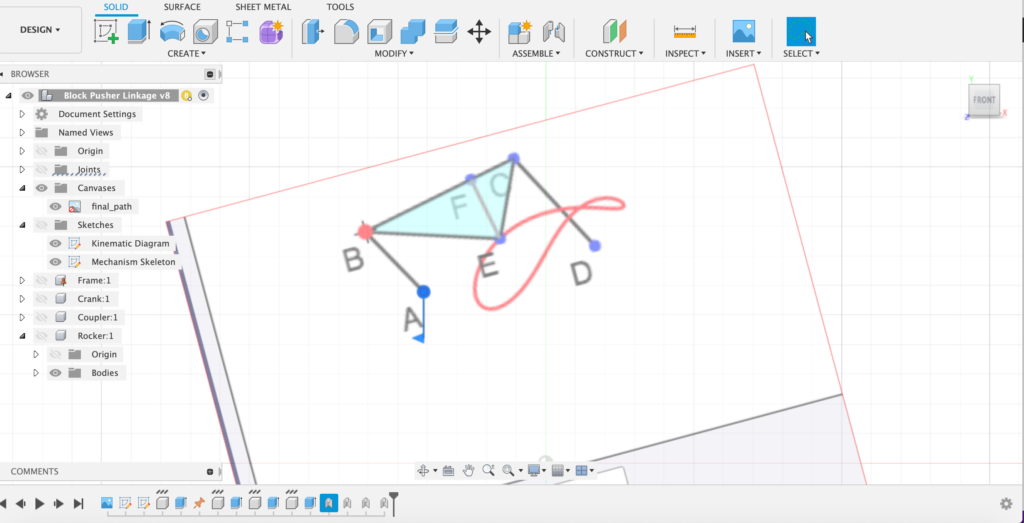
Task: Click the Joint tool in Assemble
Action: click(553, 32)
